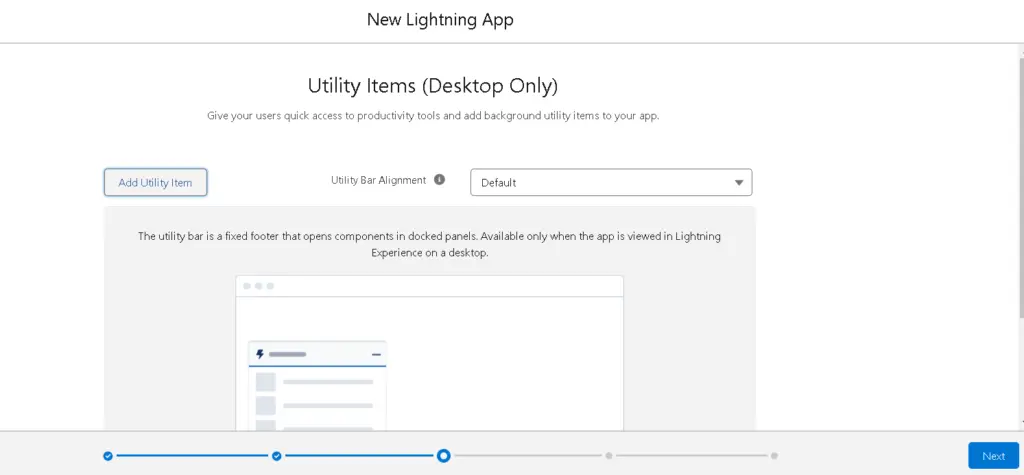The height and width of the screenshot is (475, 1024).
Task: Click the three window dots in illustration
Action: tap(258, 286)
